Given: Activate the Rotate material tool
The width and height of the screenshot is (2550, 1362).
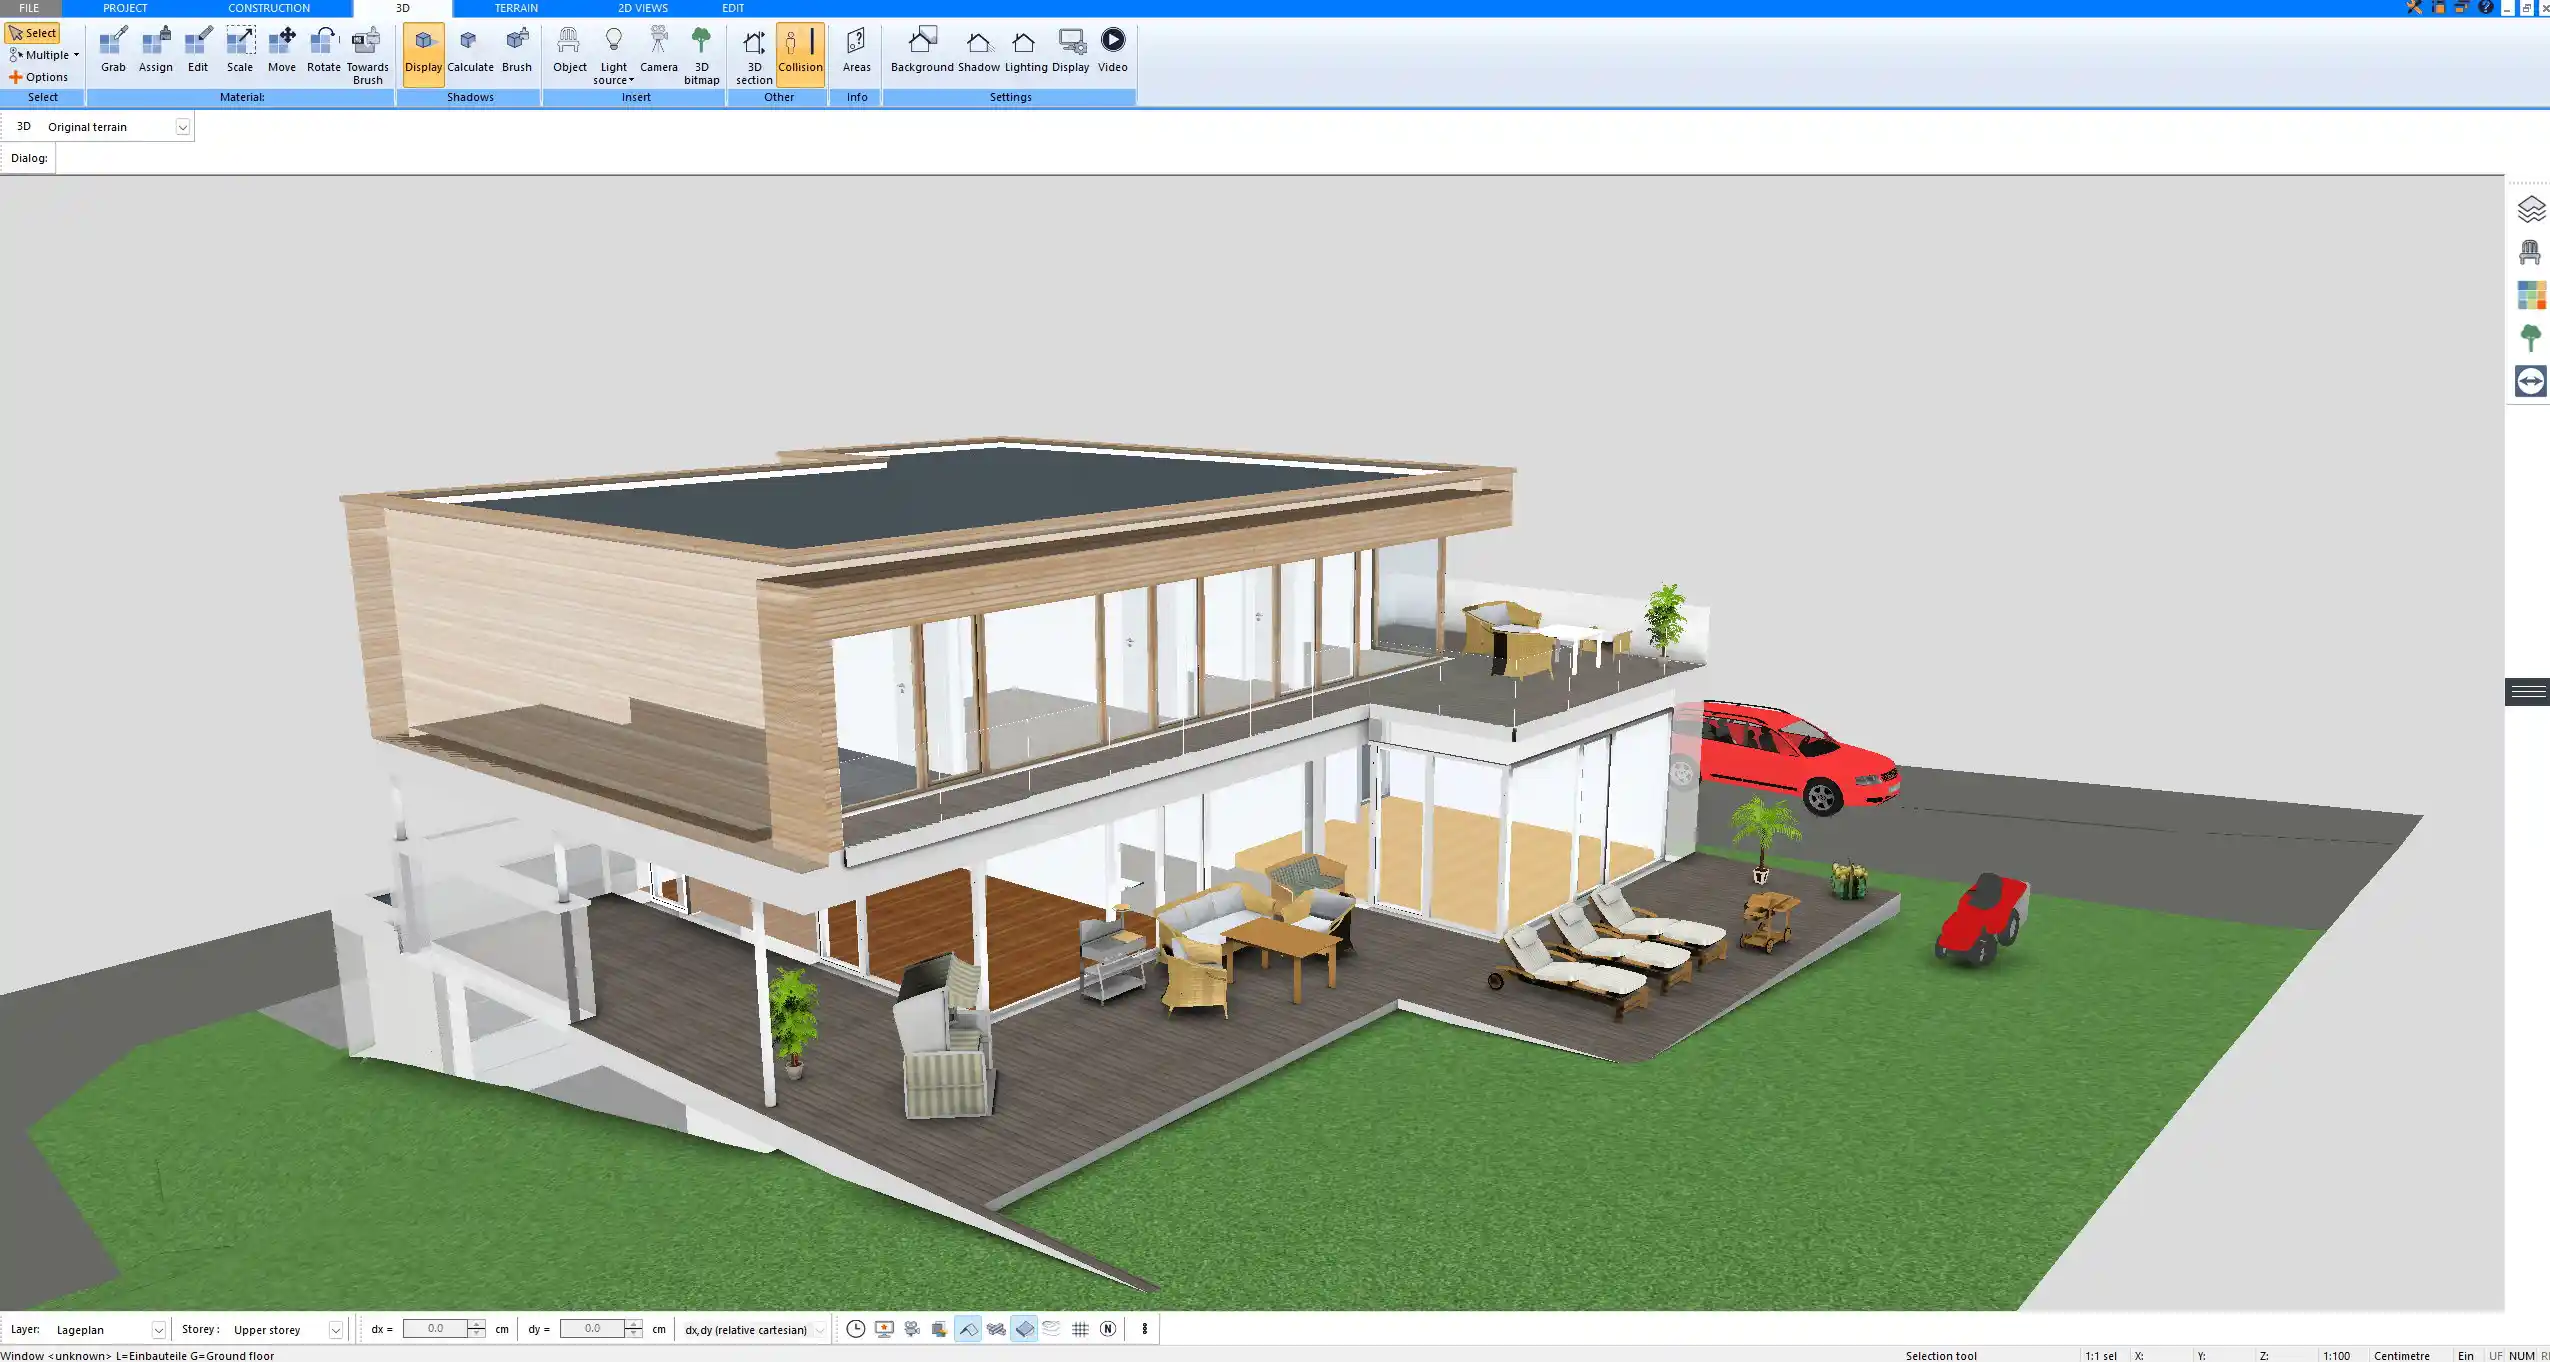Looking at the screenshot, I should coord(324,51).
